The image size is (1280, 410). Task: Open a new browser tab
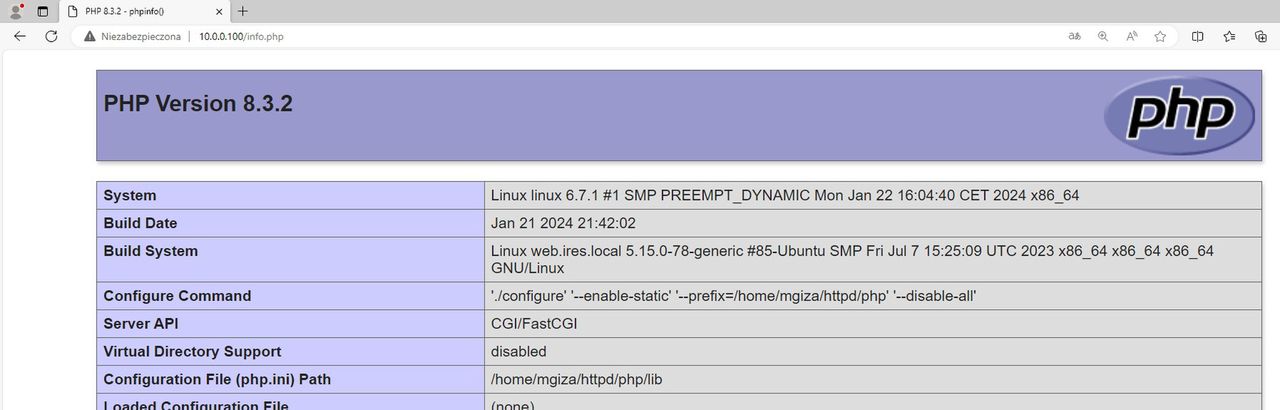point(243,11)
